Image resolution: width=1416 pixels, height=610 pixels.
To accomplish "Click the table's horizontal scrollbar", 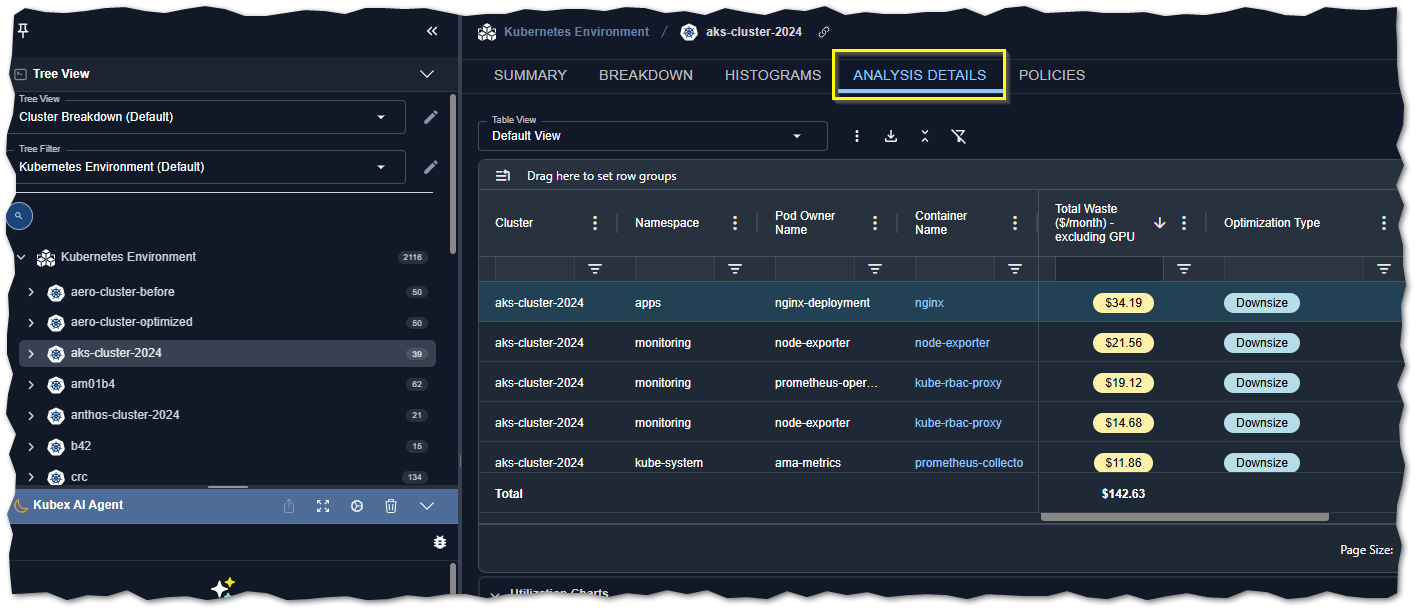I will 1184,517.
